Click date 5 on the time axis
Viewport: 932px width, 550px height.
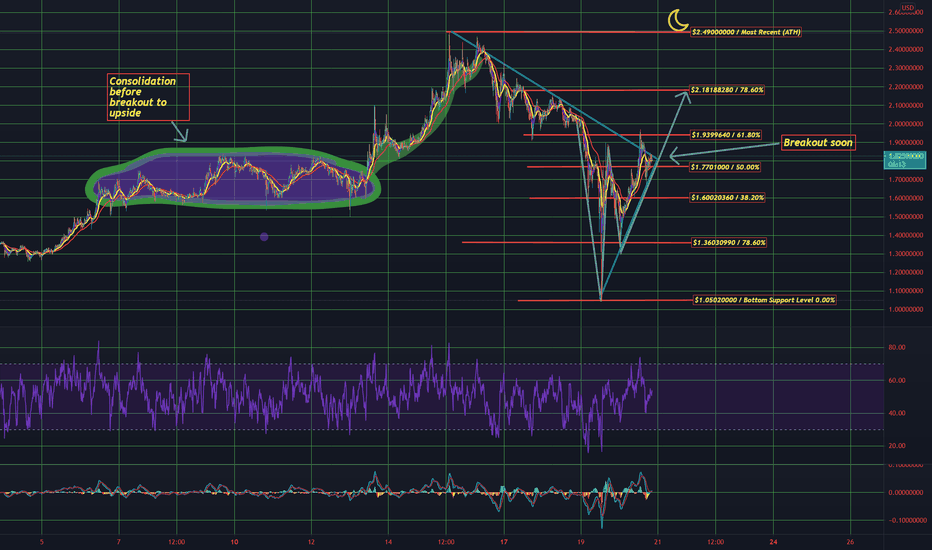(x=42, y=542)
